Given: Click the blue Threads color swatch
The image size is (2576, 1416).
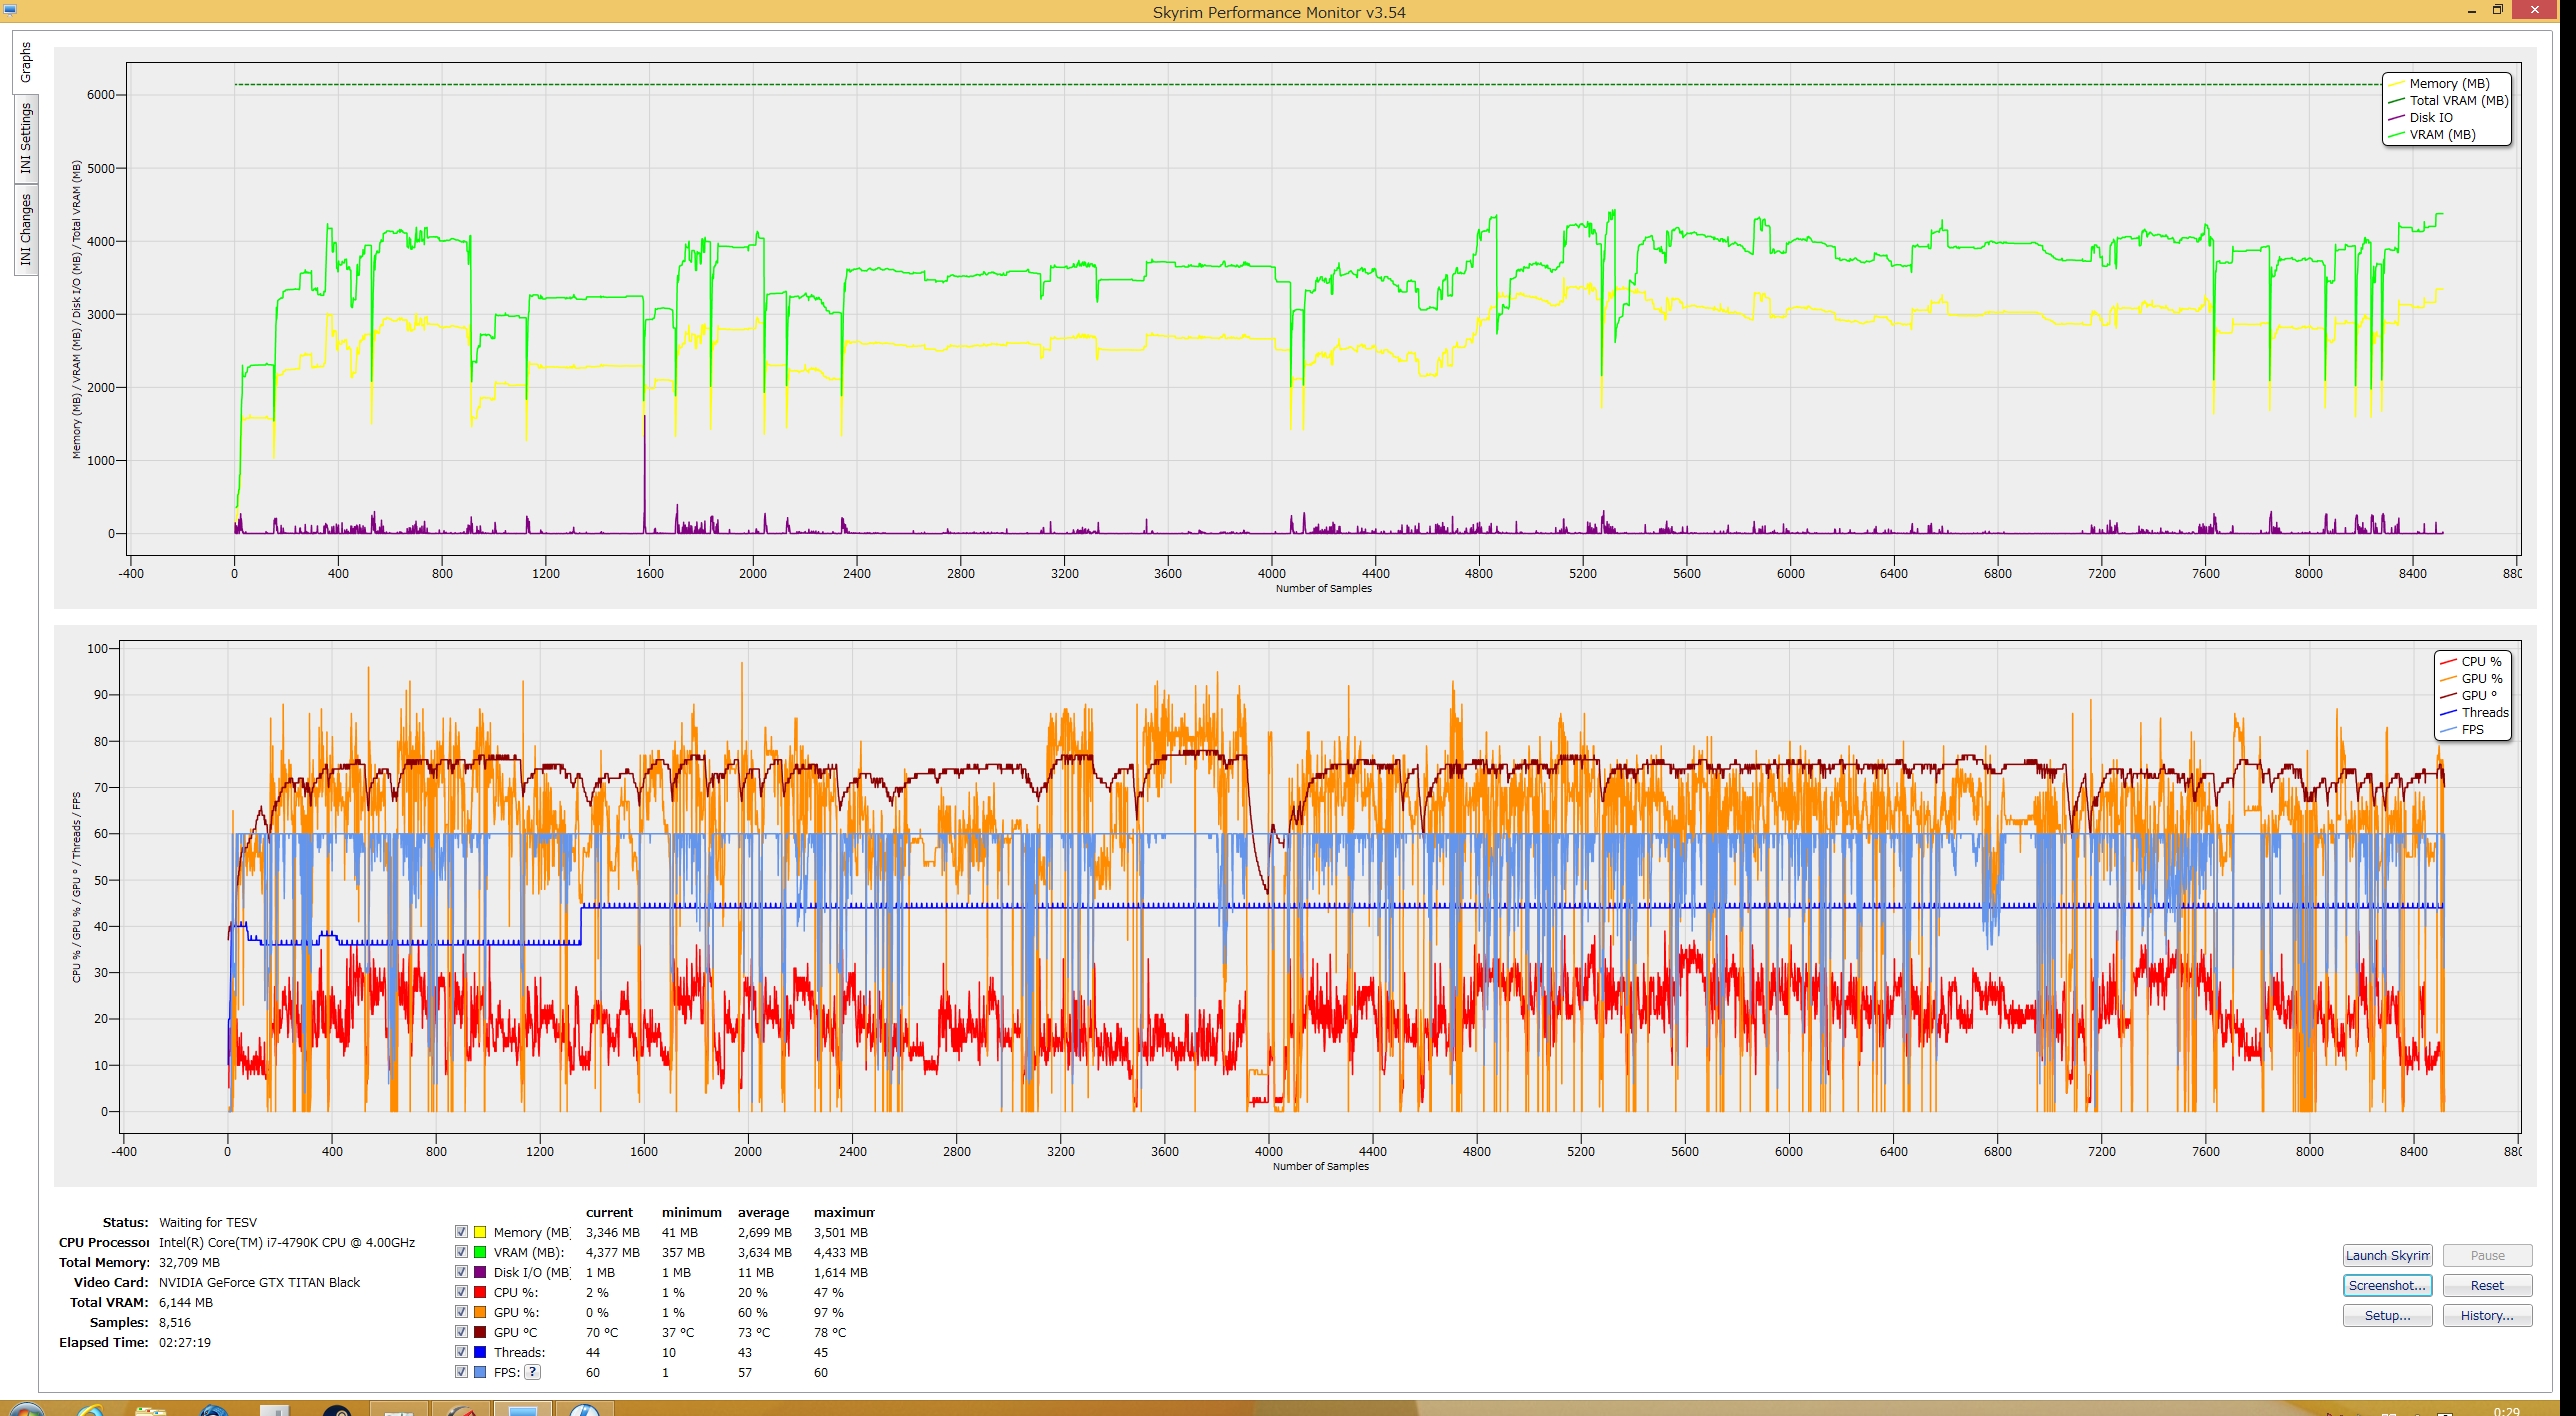Looking at the screenshot, I should [x=480, y=1352].
